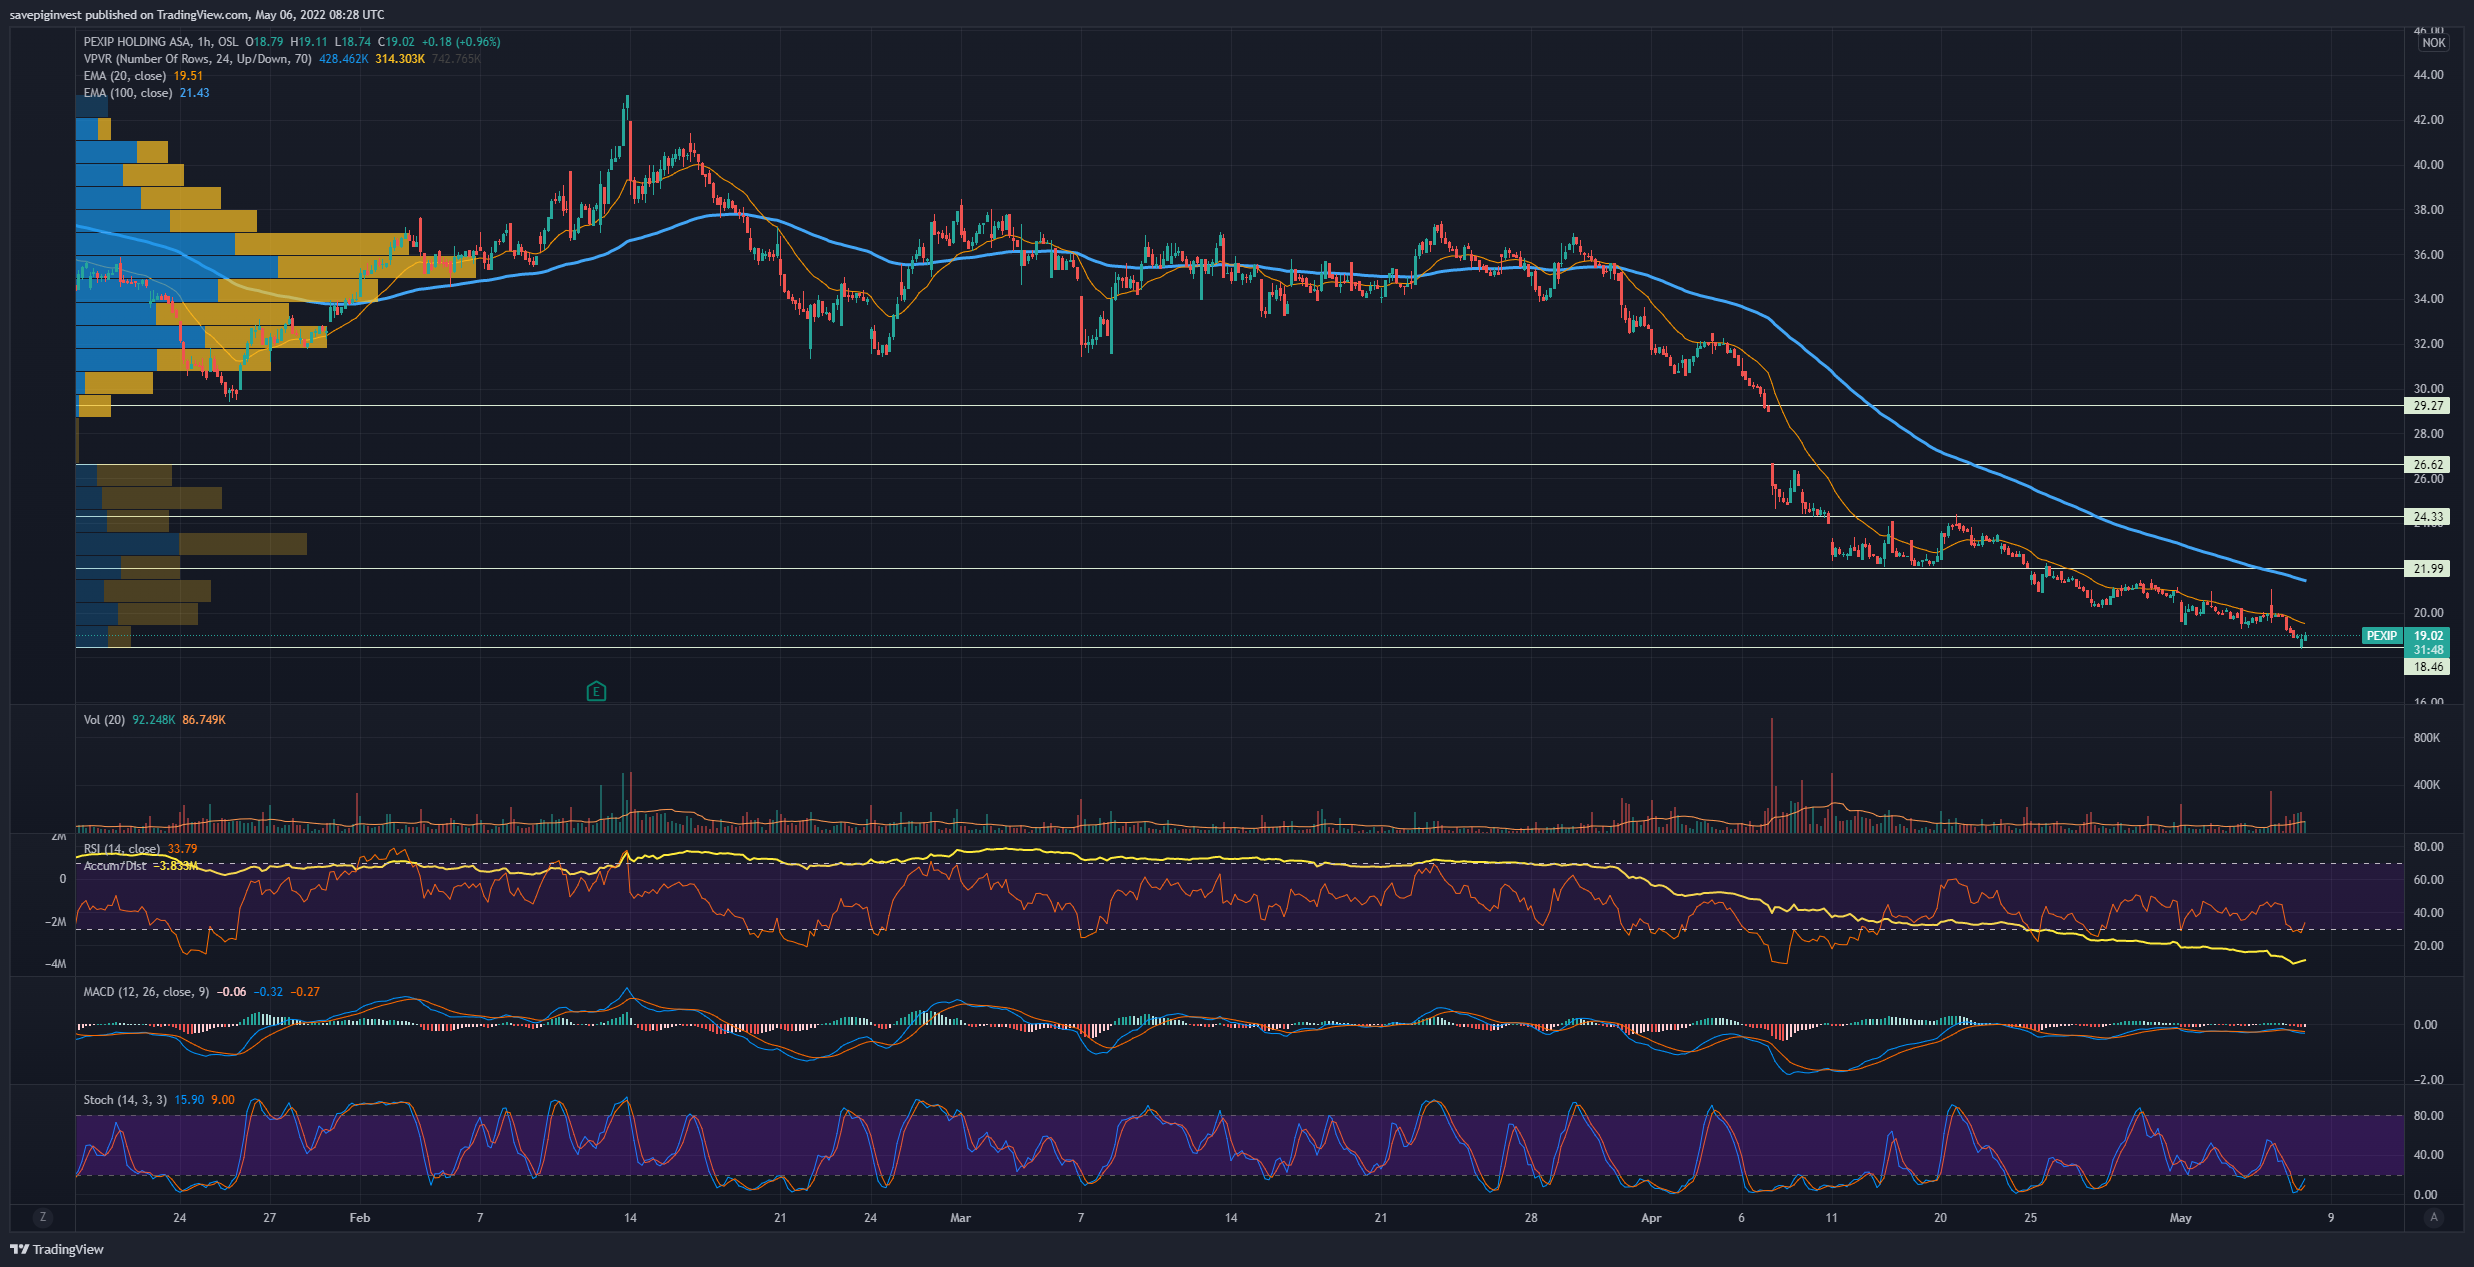Select the Stoch (14, 3, 3) legend
Viewport: 2474px width, 1267px height.
coord(125,1100)
